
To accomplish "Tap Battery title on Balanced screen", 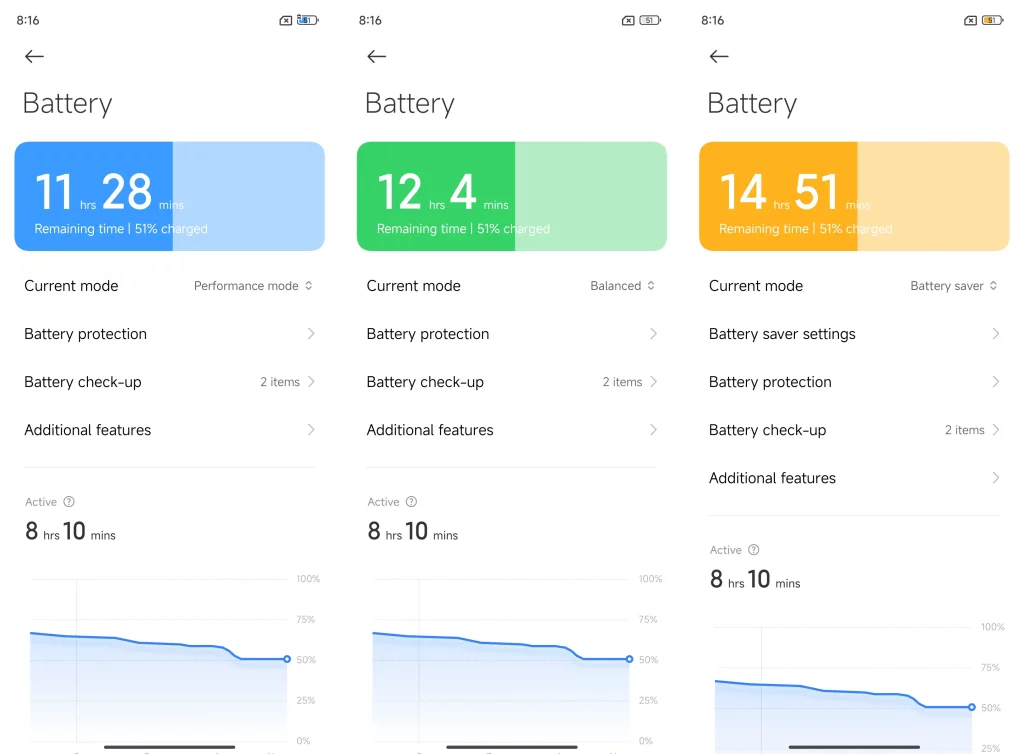I will coord(409,104).
